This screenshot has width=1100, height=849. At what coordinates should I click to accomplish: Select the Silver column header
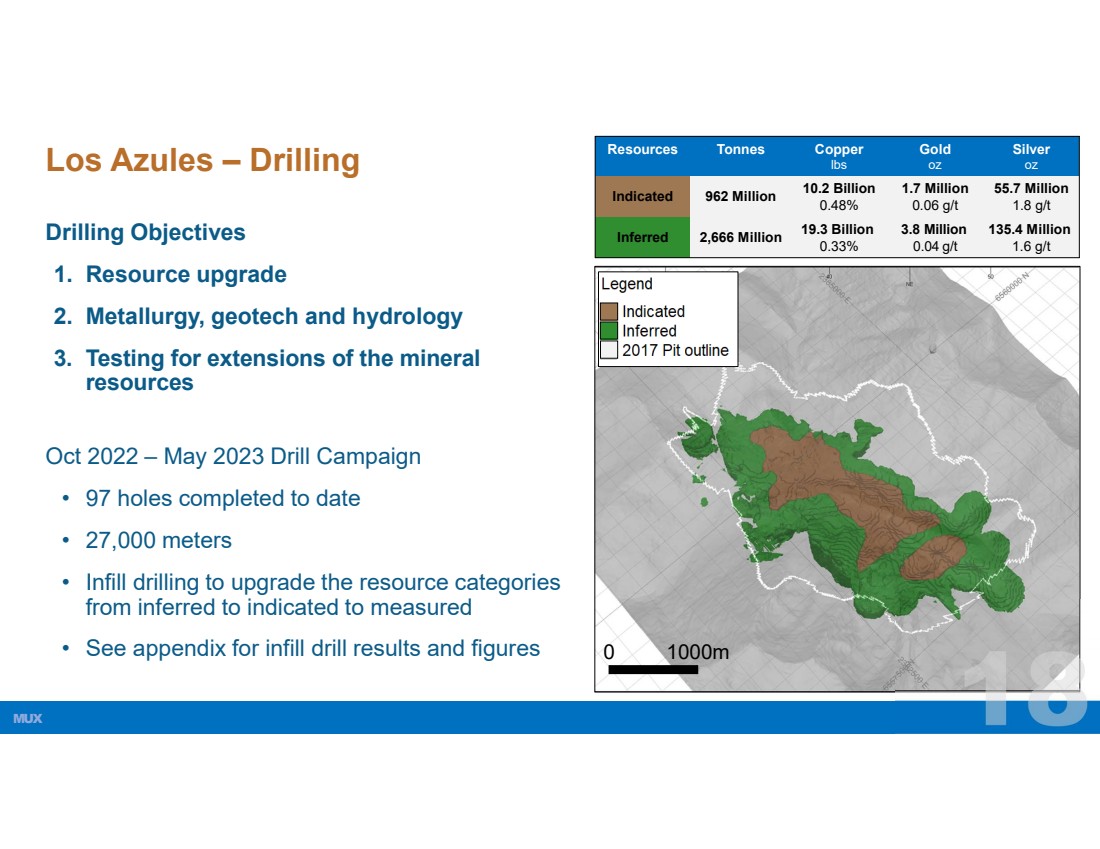pyautogui.click(x=1031, y=156)
